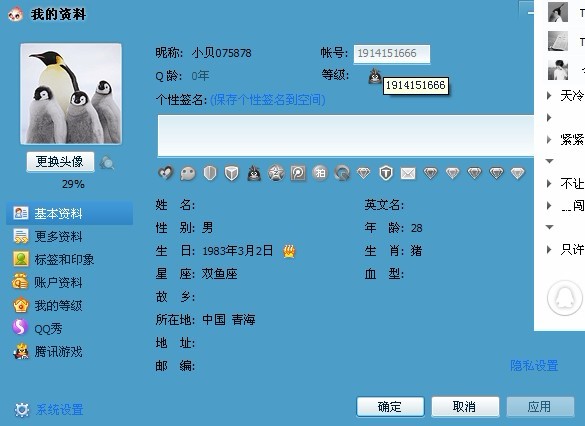585x426 pixels.
Task: Click into the 个性签名 text box
Action: point(346,136)
